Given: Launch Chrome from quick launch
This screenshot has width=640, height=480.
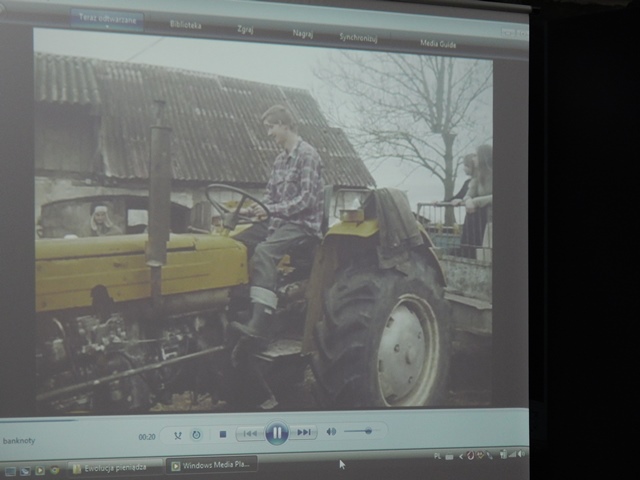Looking at the screenshot, I should point(54,470).
